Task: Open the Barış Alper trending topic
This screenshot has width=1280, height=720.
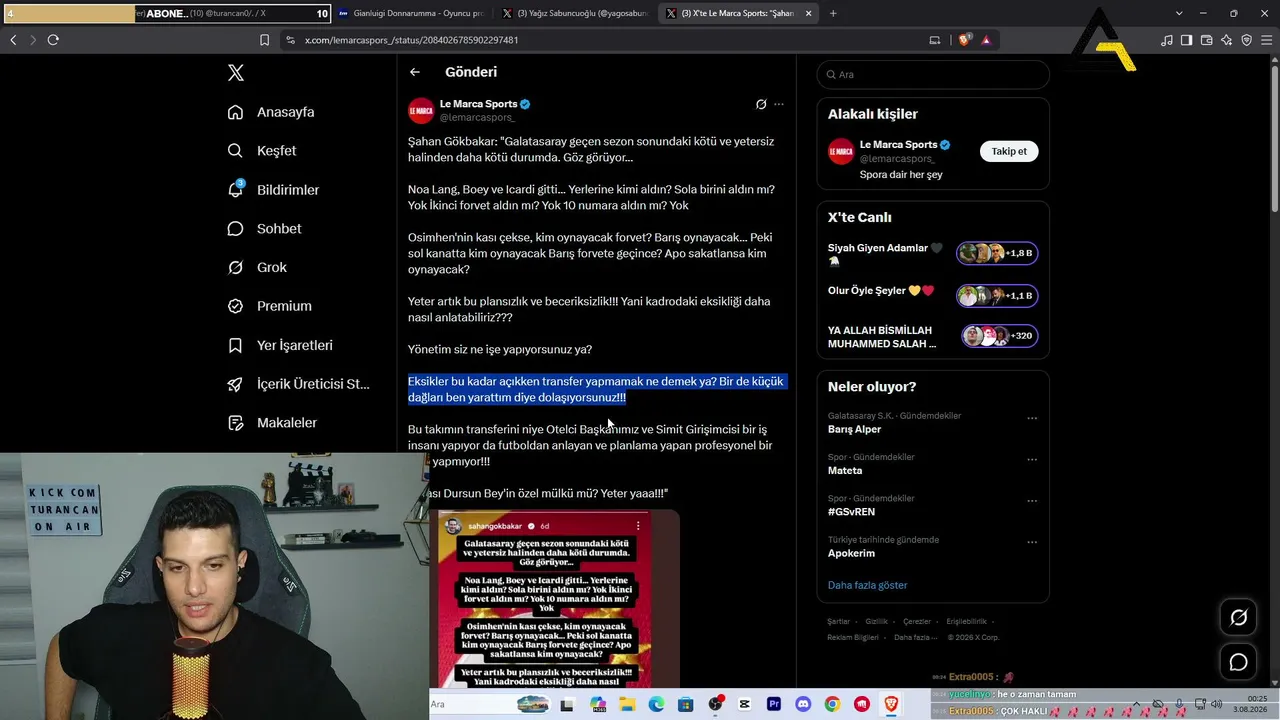Action: (x=854, y=429)
